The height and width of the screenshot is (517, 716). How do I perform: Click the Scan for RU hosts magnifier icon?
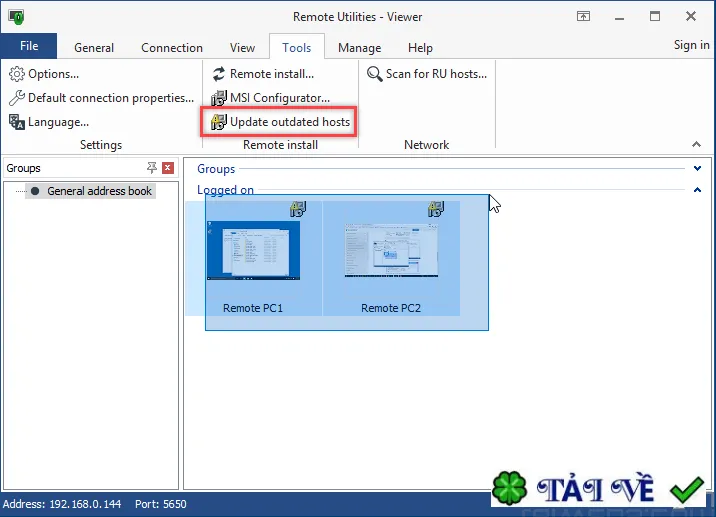tap(374, 74)
